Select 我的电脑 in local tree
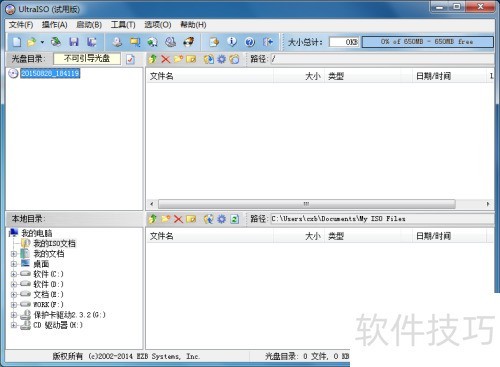The image size is (500, 367). tap(37, 233)
